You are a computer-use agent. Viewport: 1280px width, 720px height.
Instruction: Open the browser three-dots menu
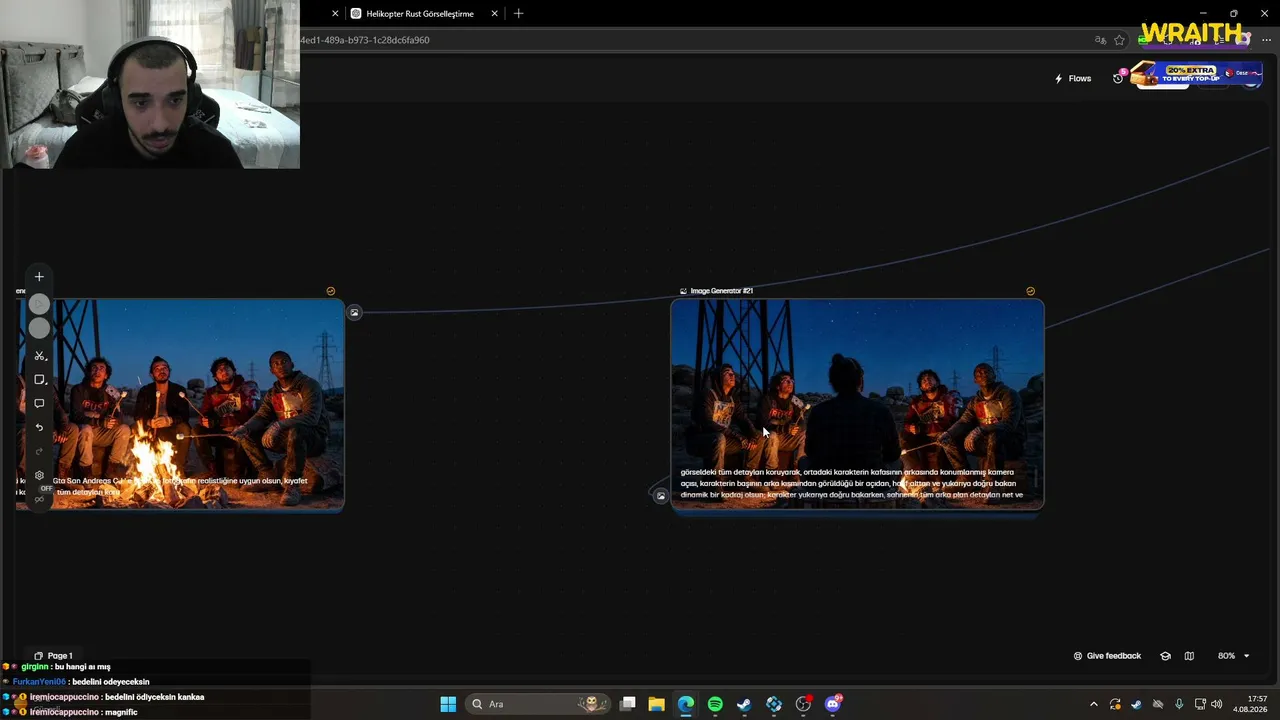[x=1266, y=40]
